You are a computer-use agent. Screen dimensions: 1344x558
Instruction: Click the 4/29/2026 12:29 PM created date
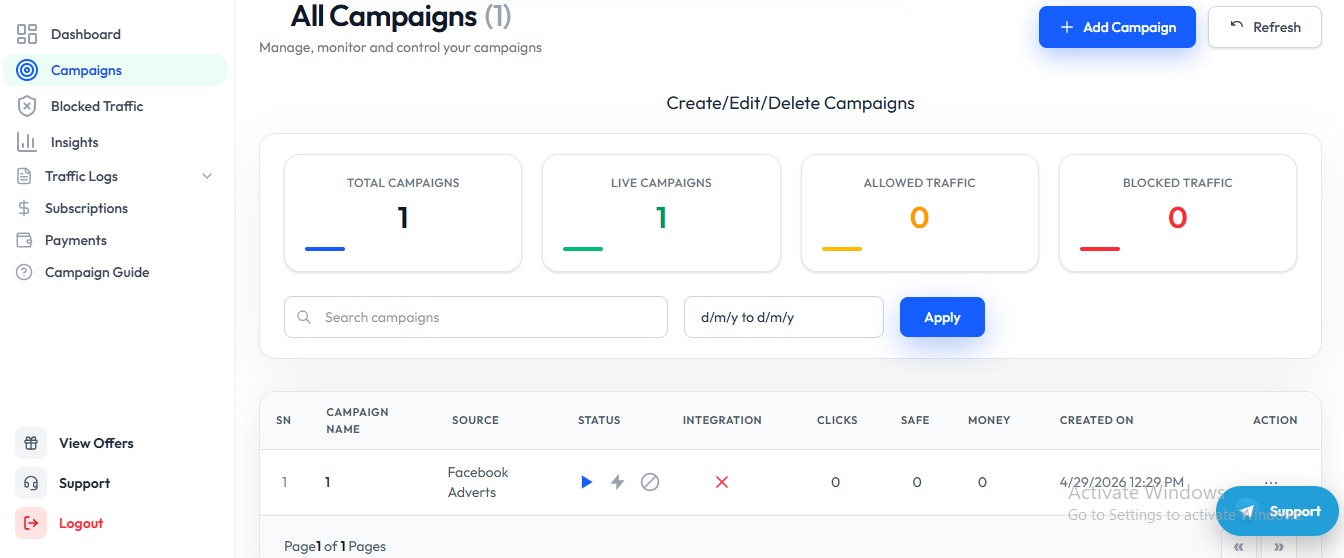point(1122,482)
